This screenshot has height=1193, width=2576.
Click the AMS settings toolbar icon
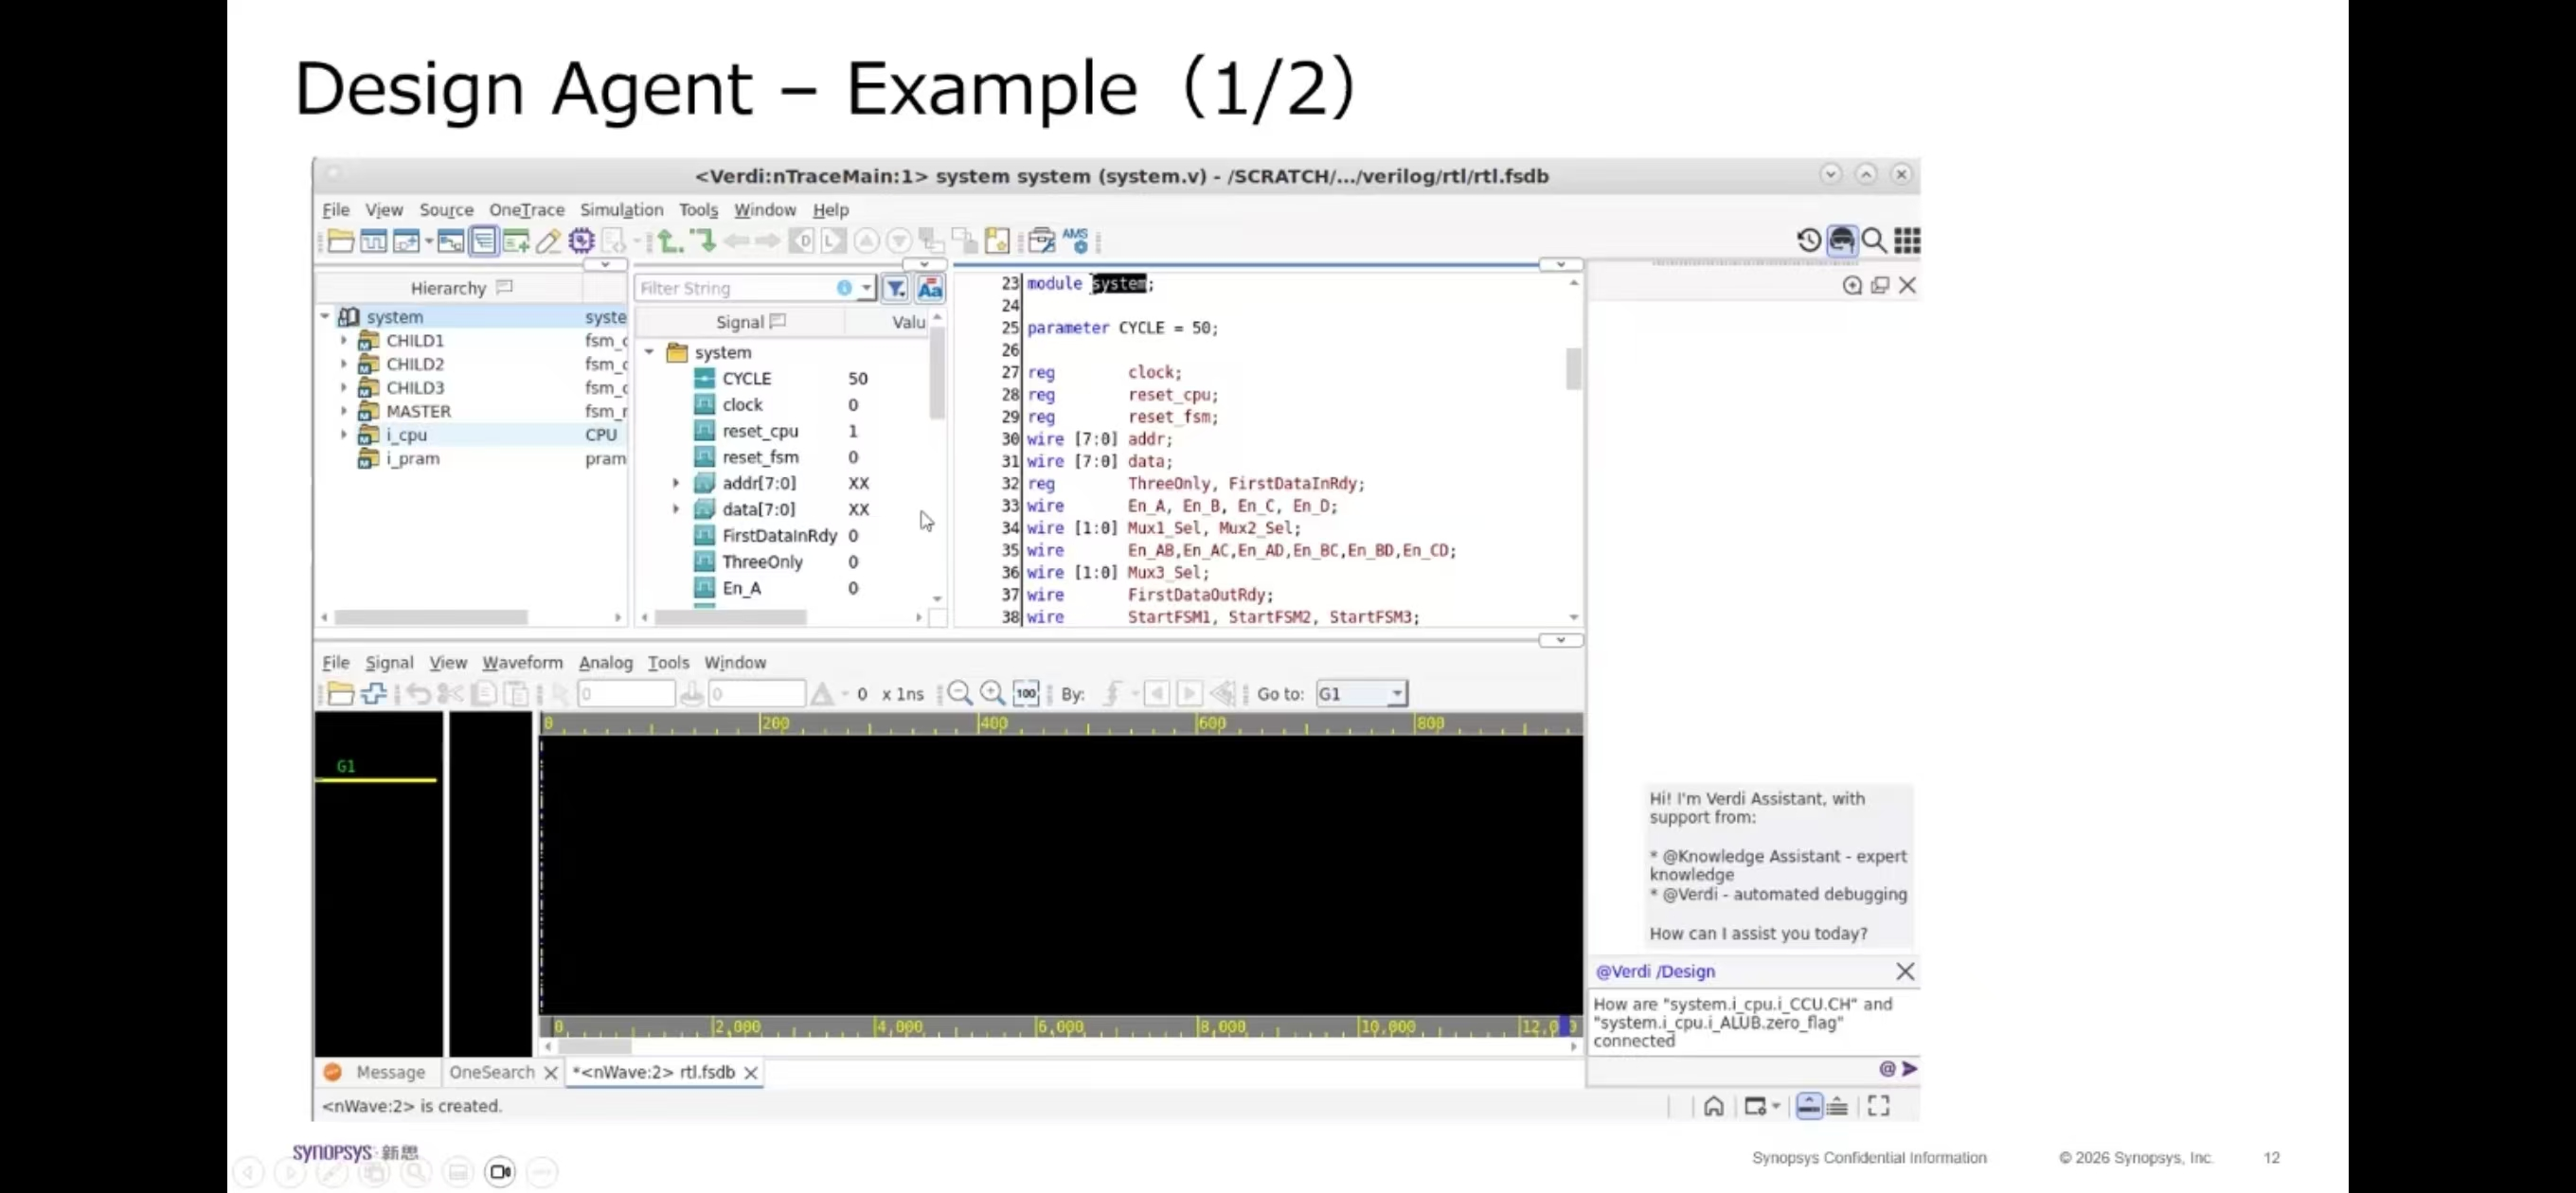(1076, 240)
